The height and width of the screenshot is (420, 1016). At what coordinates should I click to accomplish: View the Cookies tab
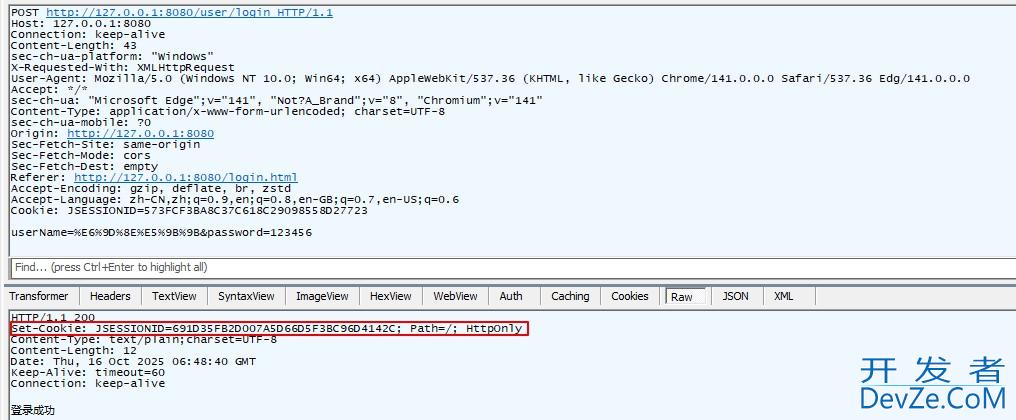630,296
